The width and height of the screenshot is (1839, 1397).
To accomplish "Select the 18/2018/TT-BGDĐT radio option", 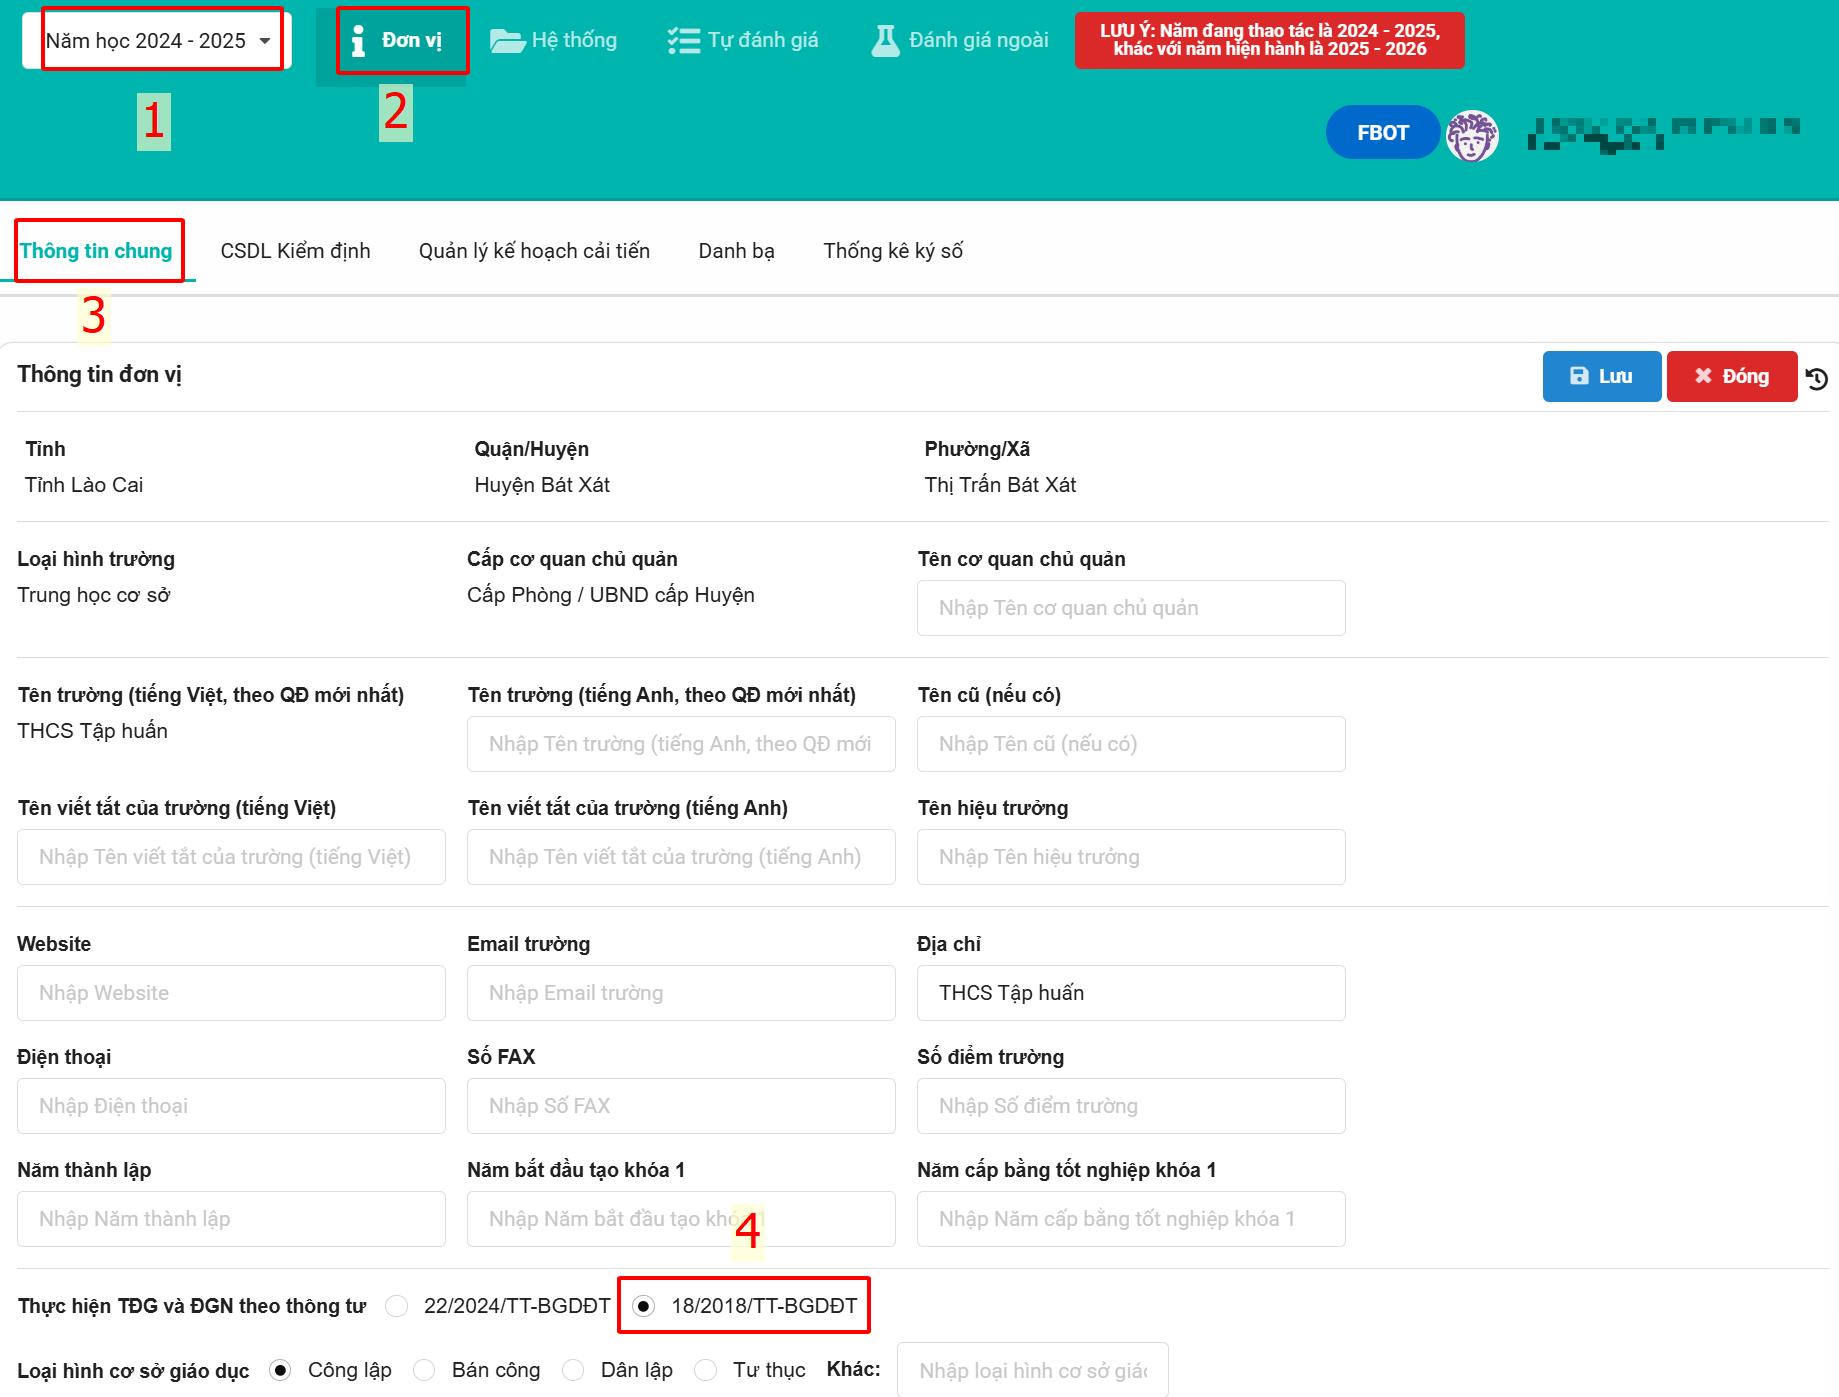I will click(644, 1306).
